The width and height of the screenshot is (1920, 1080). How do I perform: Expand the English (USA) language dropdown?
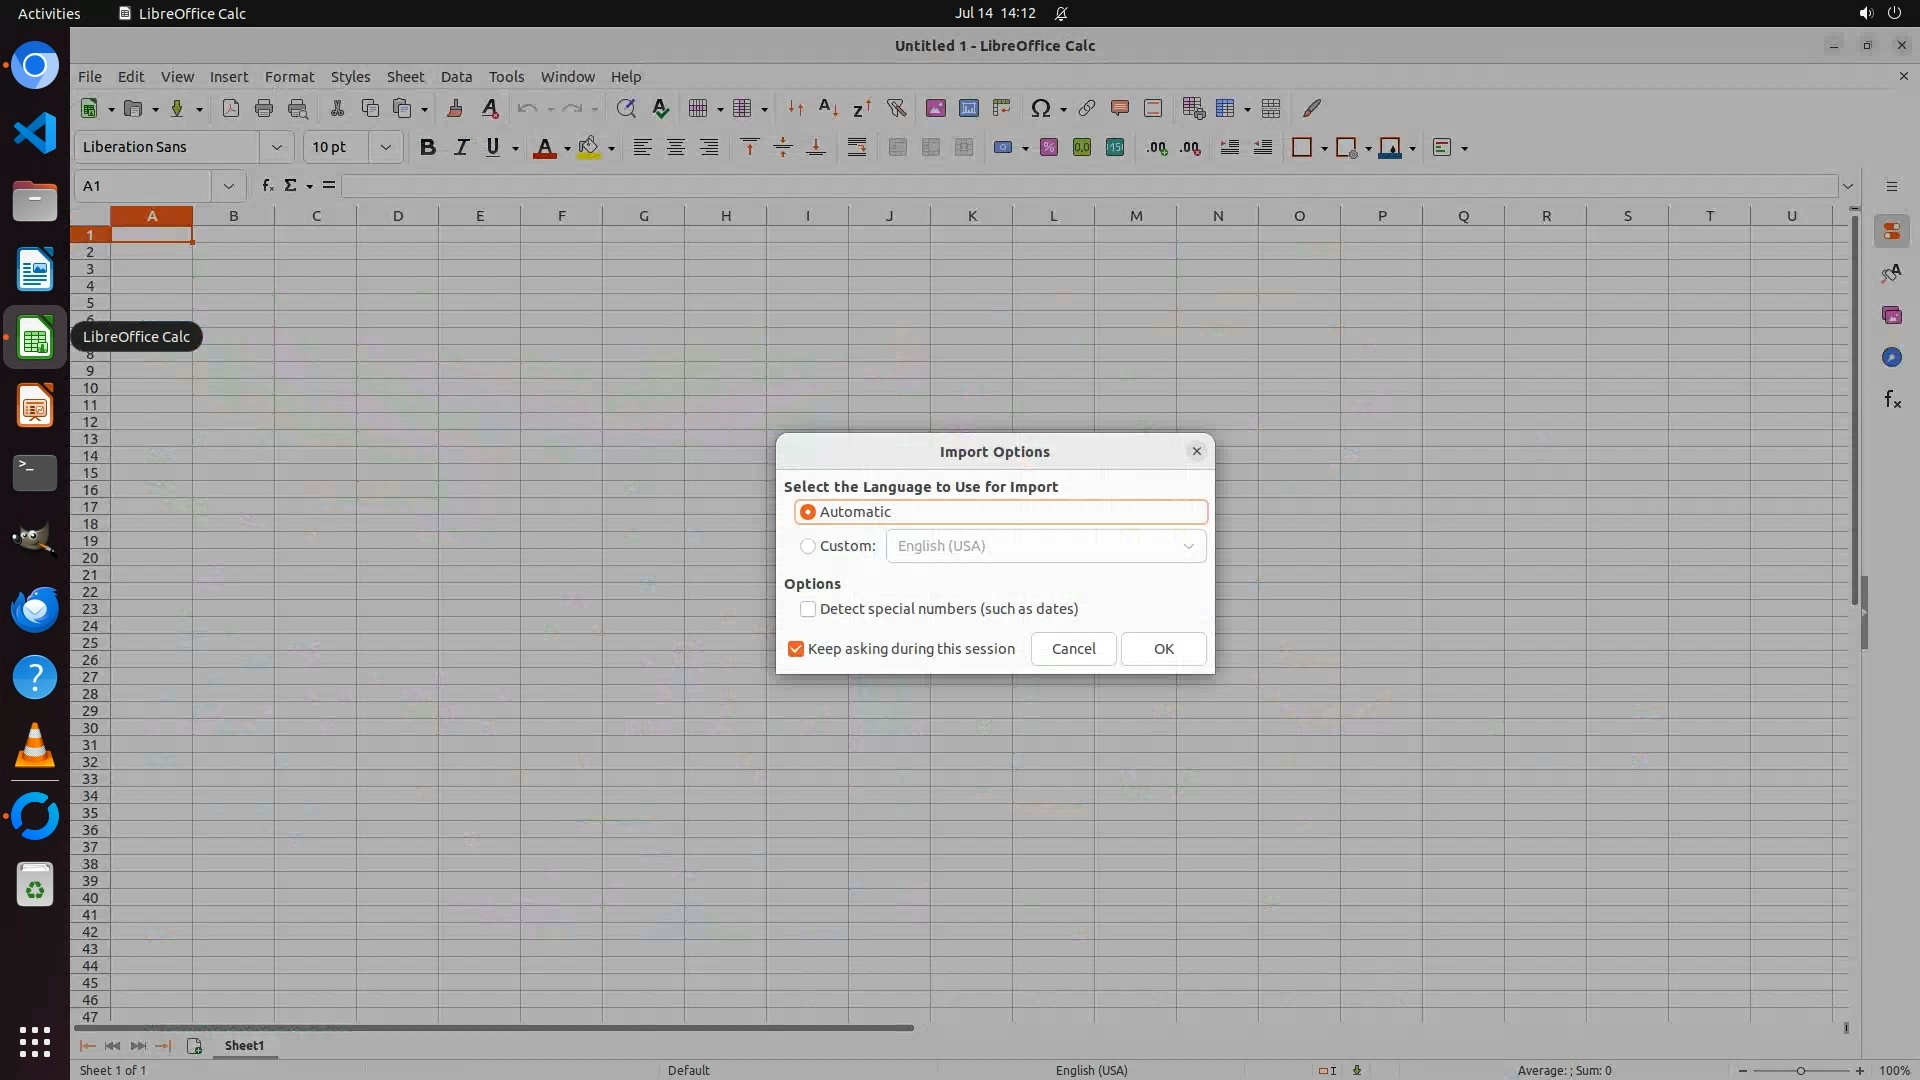pos(1188,546)
